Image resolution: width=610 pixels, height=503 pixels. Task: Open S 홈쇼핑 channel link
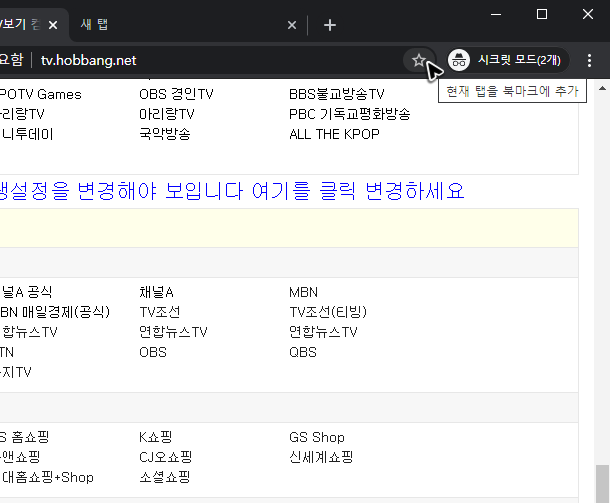coord(25,437)
